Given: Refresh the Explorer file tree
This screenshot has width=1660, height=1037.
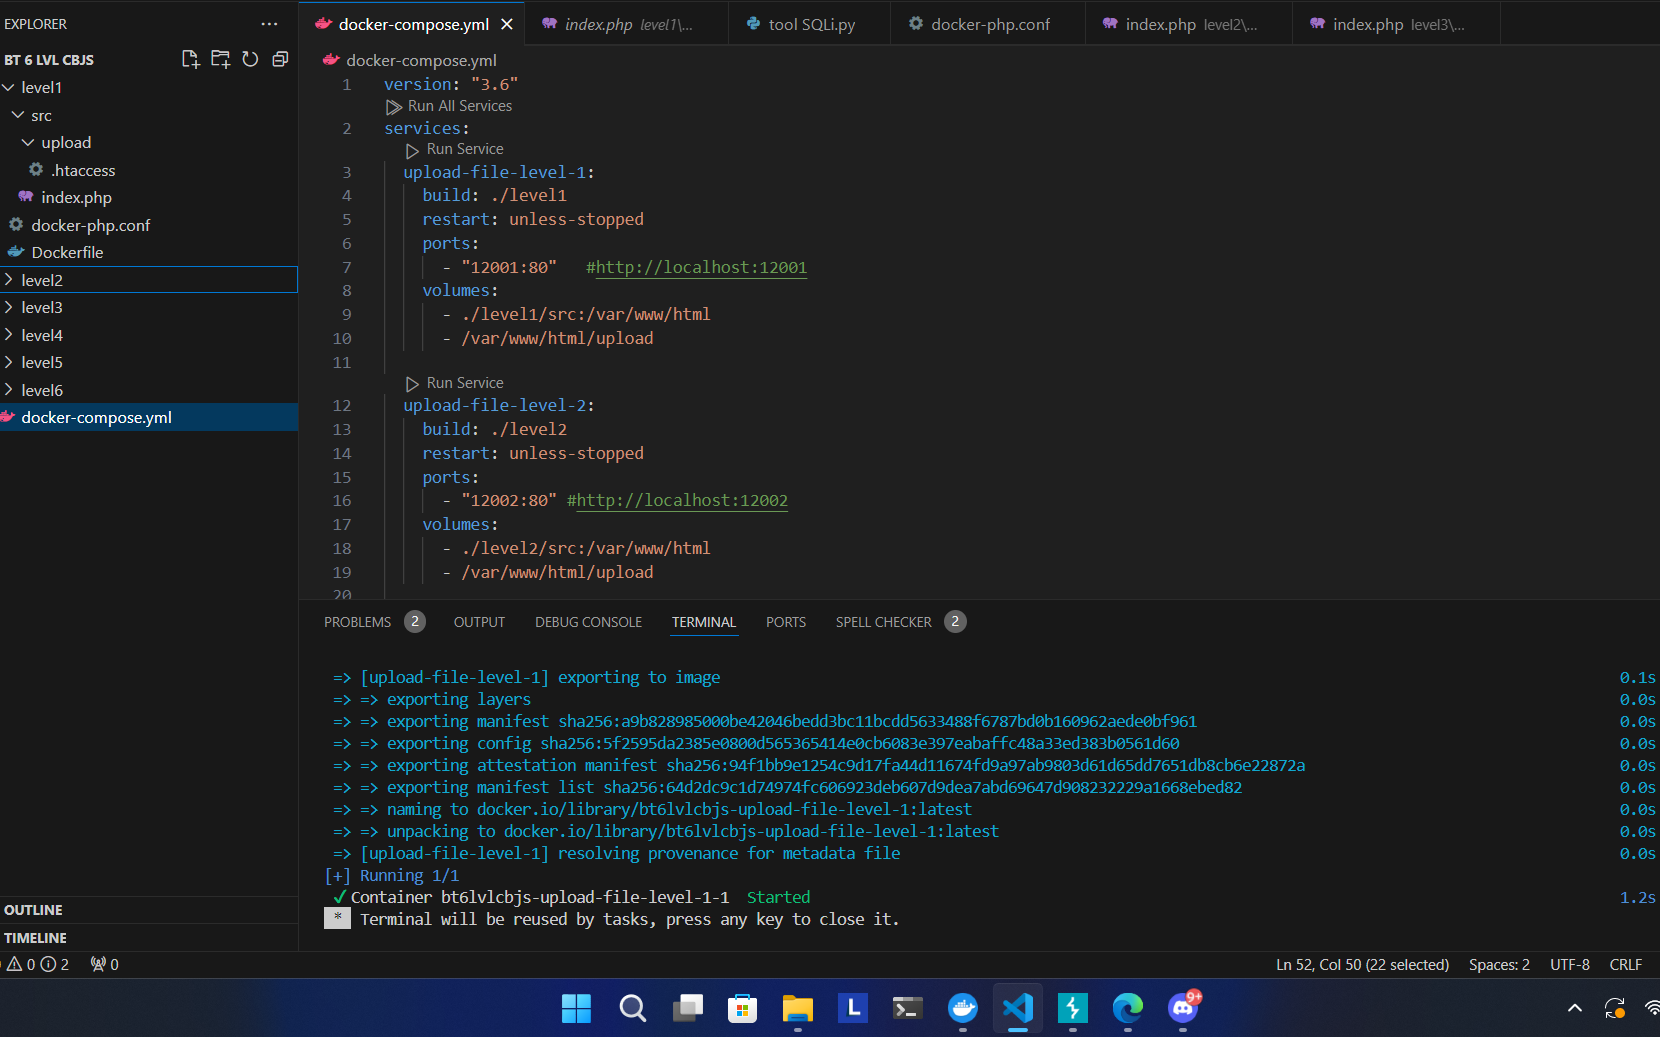Looking at the screenshot, I should [250, 59].
